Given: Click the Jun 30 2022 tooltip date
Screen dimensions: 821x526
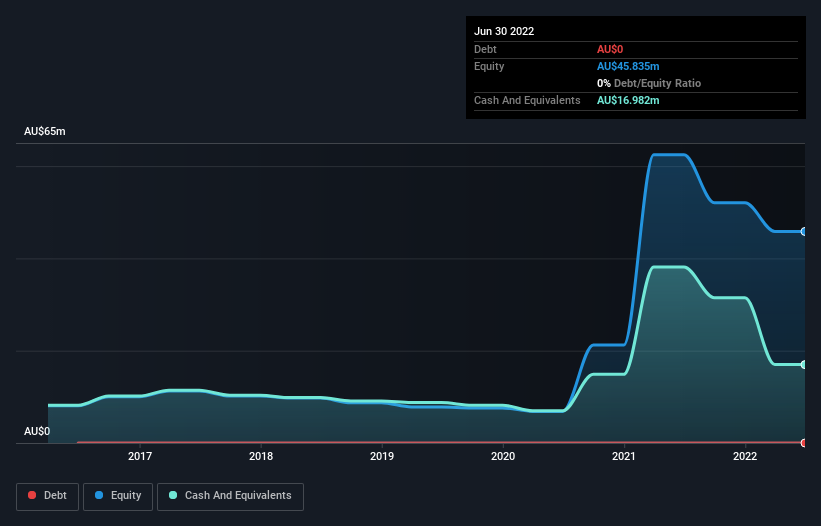Looking at the screenshot, I should pos(504,31).
